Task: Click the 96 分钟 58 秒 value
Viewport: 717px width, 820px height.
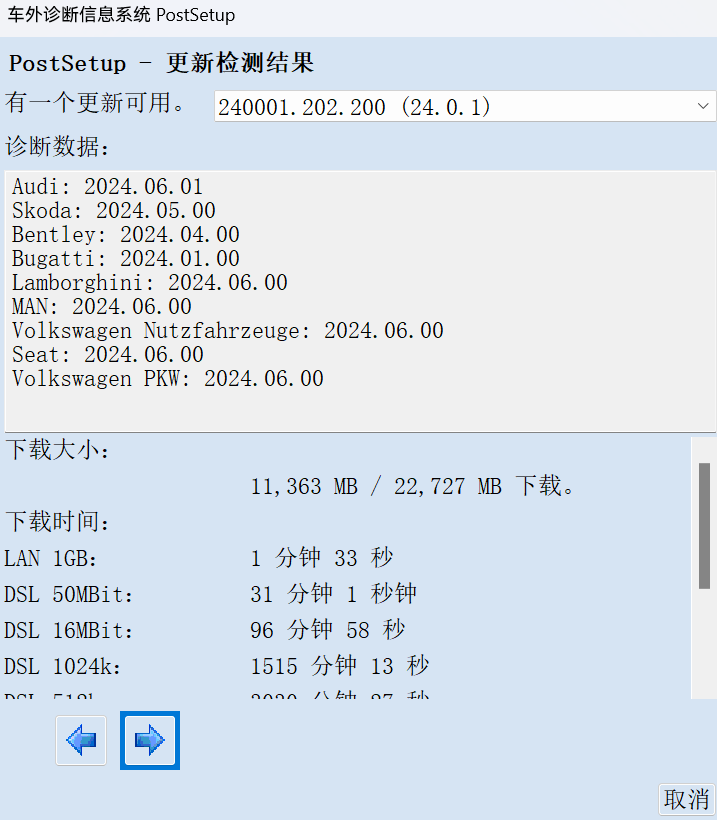Action: [x=327, y=631]
